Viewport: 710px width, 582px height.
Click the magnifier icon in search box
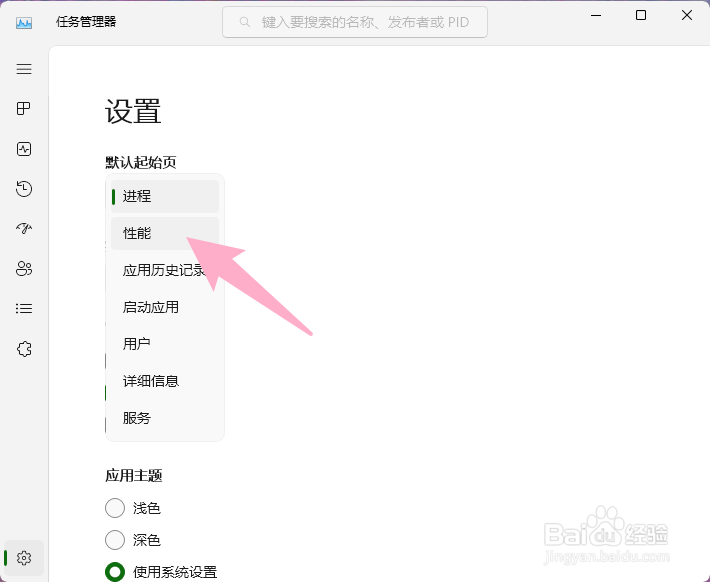pos(245,22)
